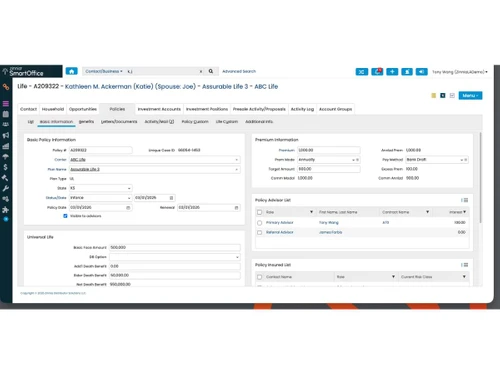The width and height of the screenshot is (500, 375).
Task: Click the checklist icon beside Menu button
Action: coord(452,96)
